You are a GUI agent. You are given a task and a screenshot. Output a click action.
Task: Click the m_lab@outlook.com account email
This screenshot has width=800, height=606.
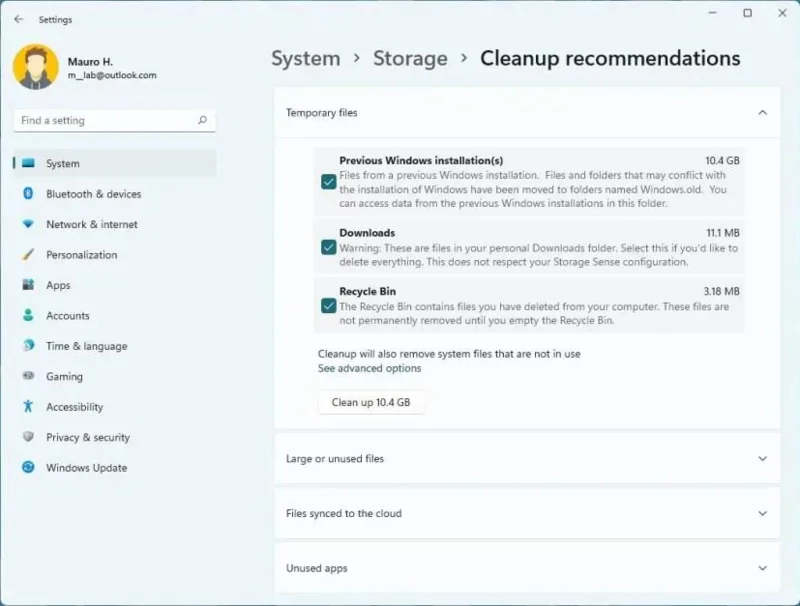point(112,75)
